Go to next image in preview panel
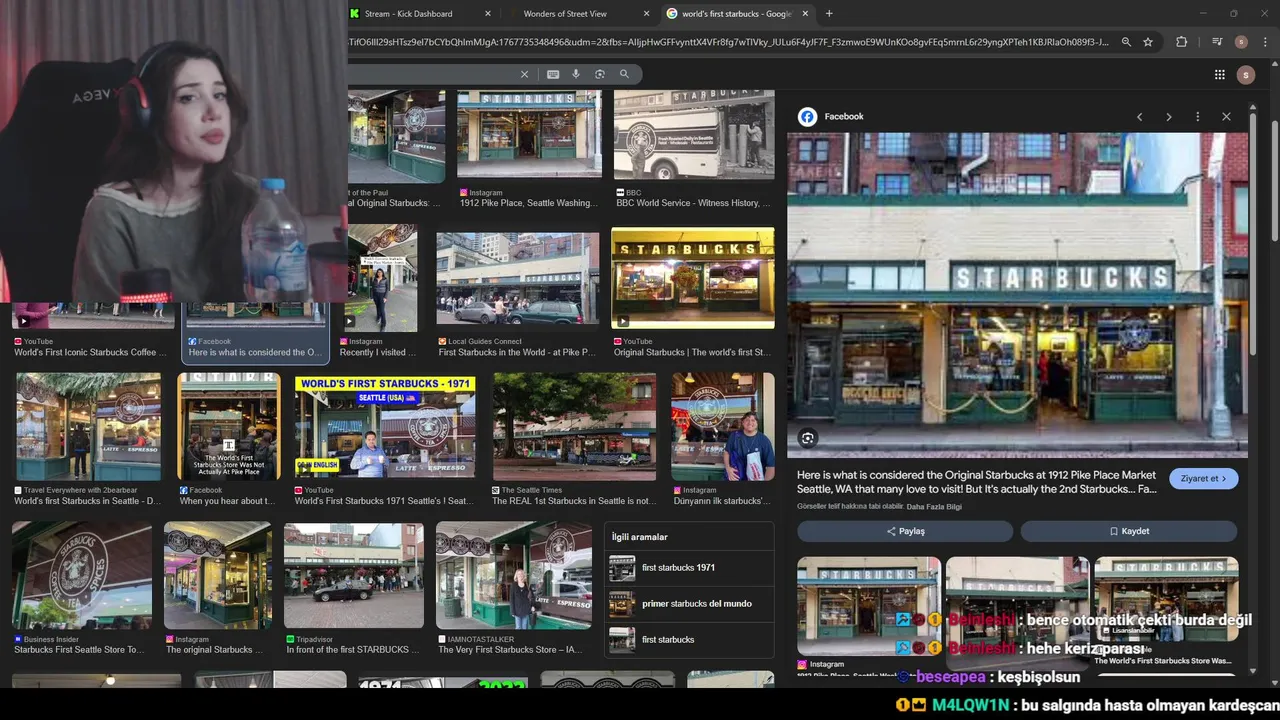Viewport: 1280px width, 720px height. point(1168,117)
